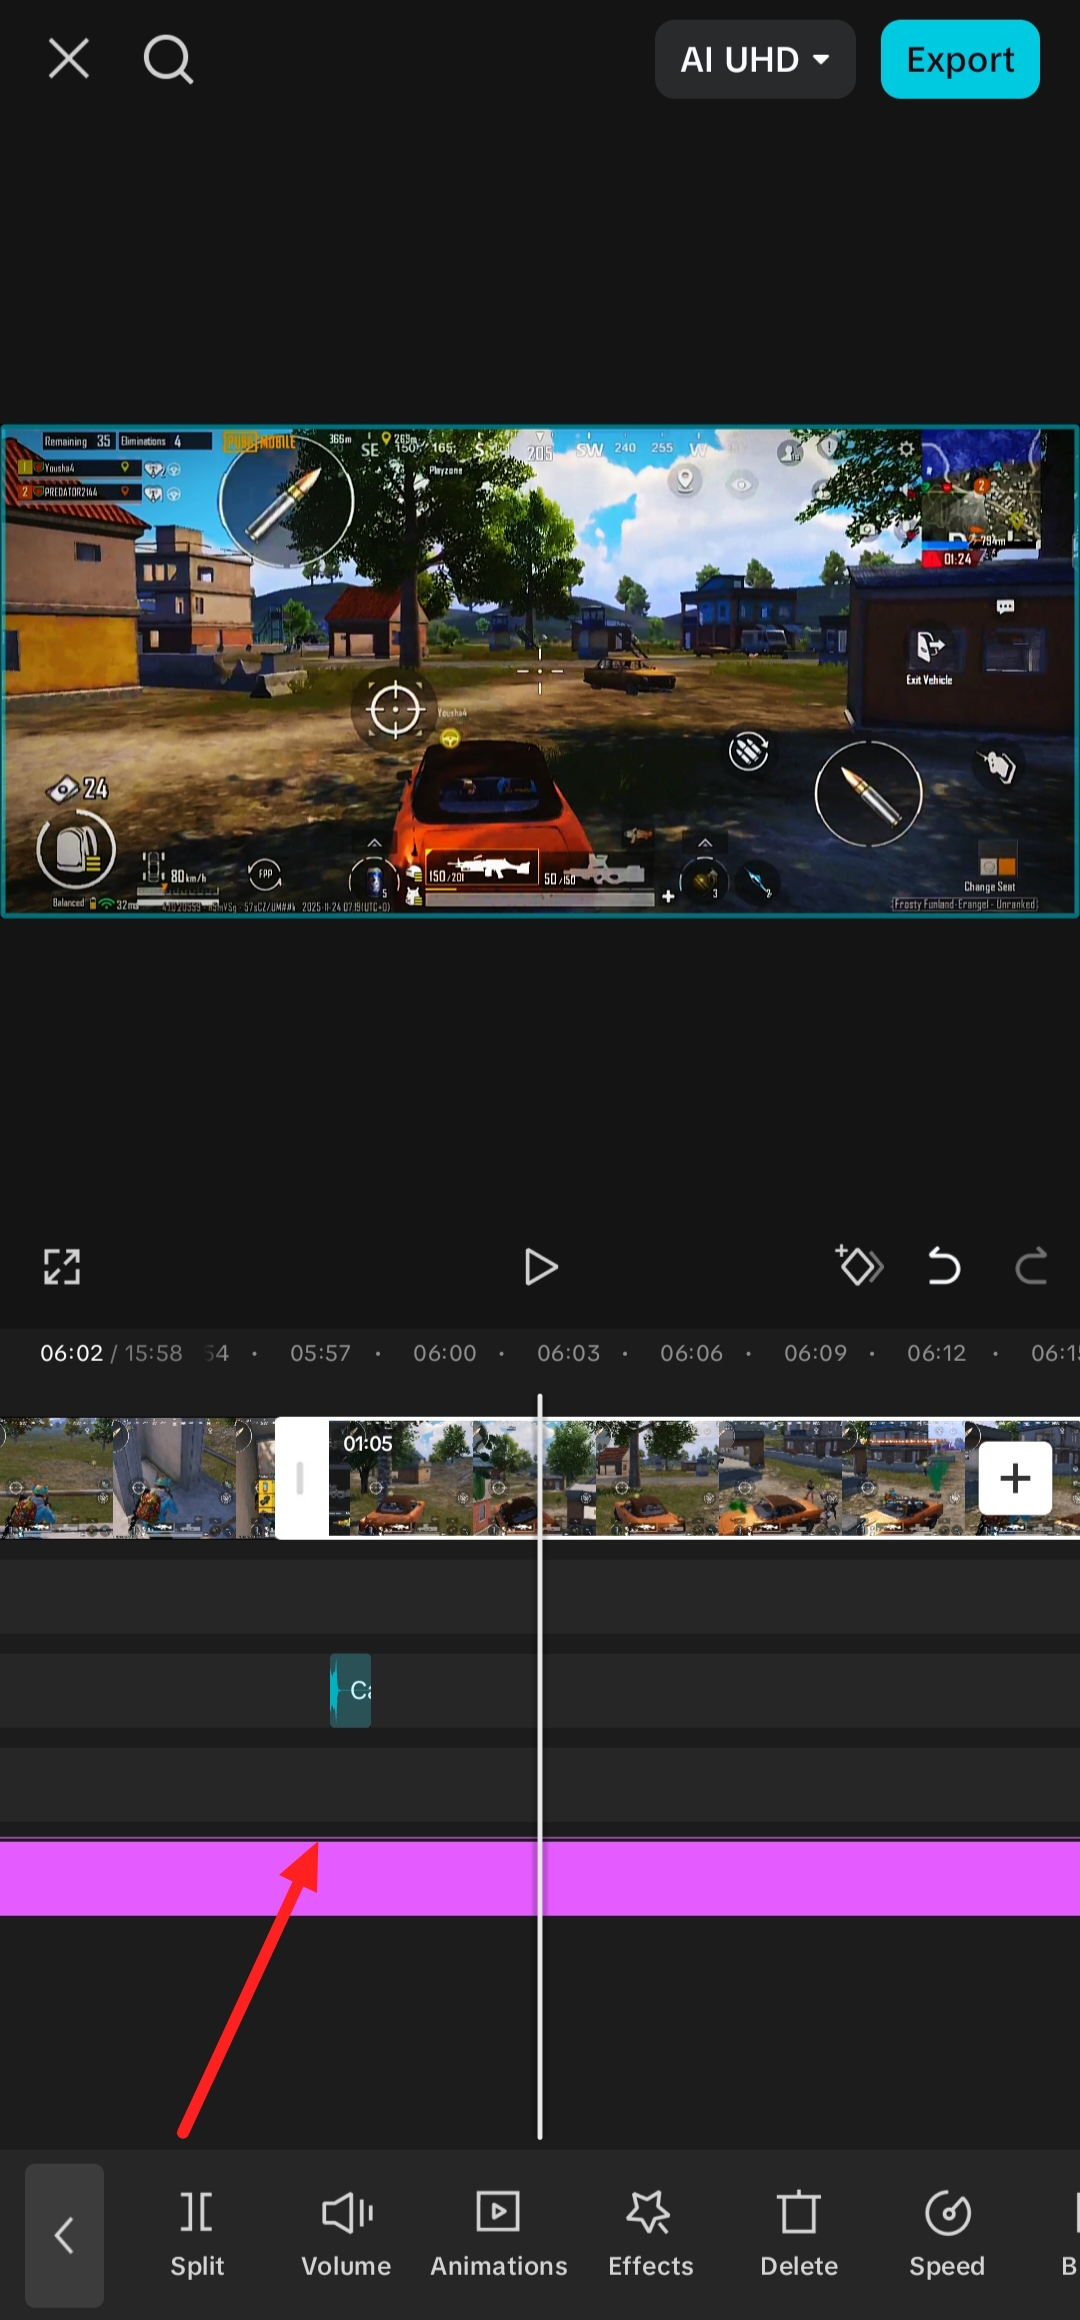The width and height of the screenshot is (1080, 2320).
Task: Add a keyframe with the diamond icon
Action: (859, 1266)
